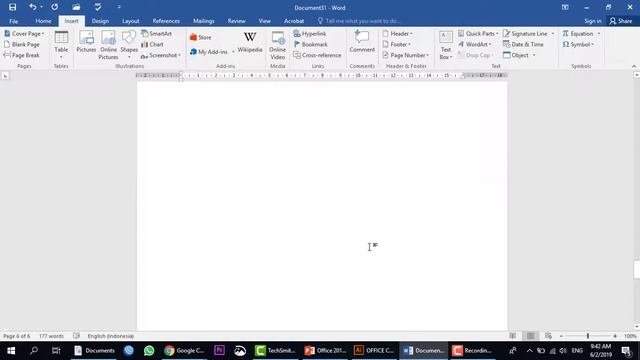The height and width of the screenshot is (360, 640).
Task: Click the Tell me search box
Action: point(359,21)
